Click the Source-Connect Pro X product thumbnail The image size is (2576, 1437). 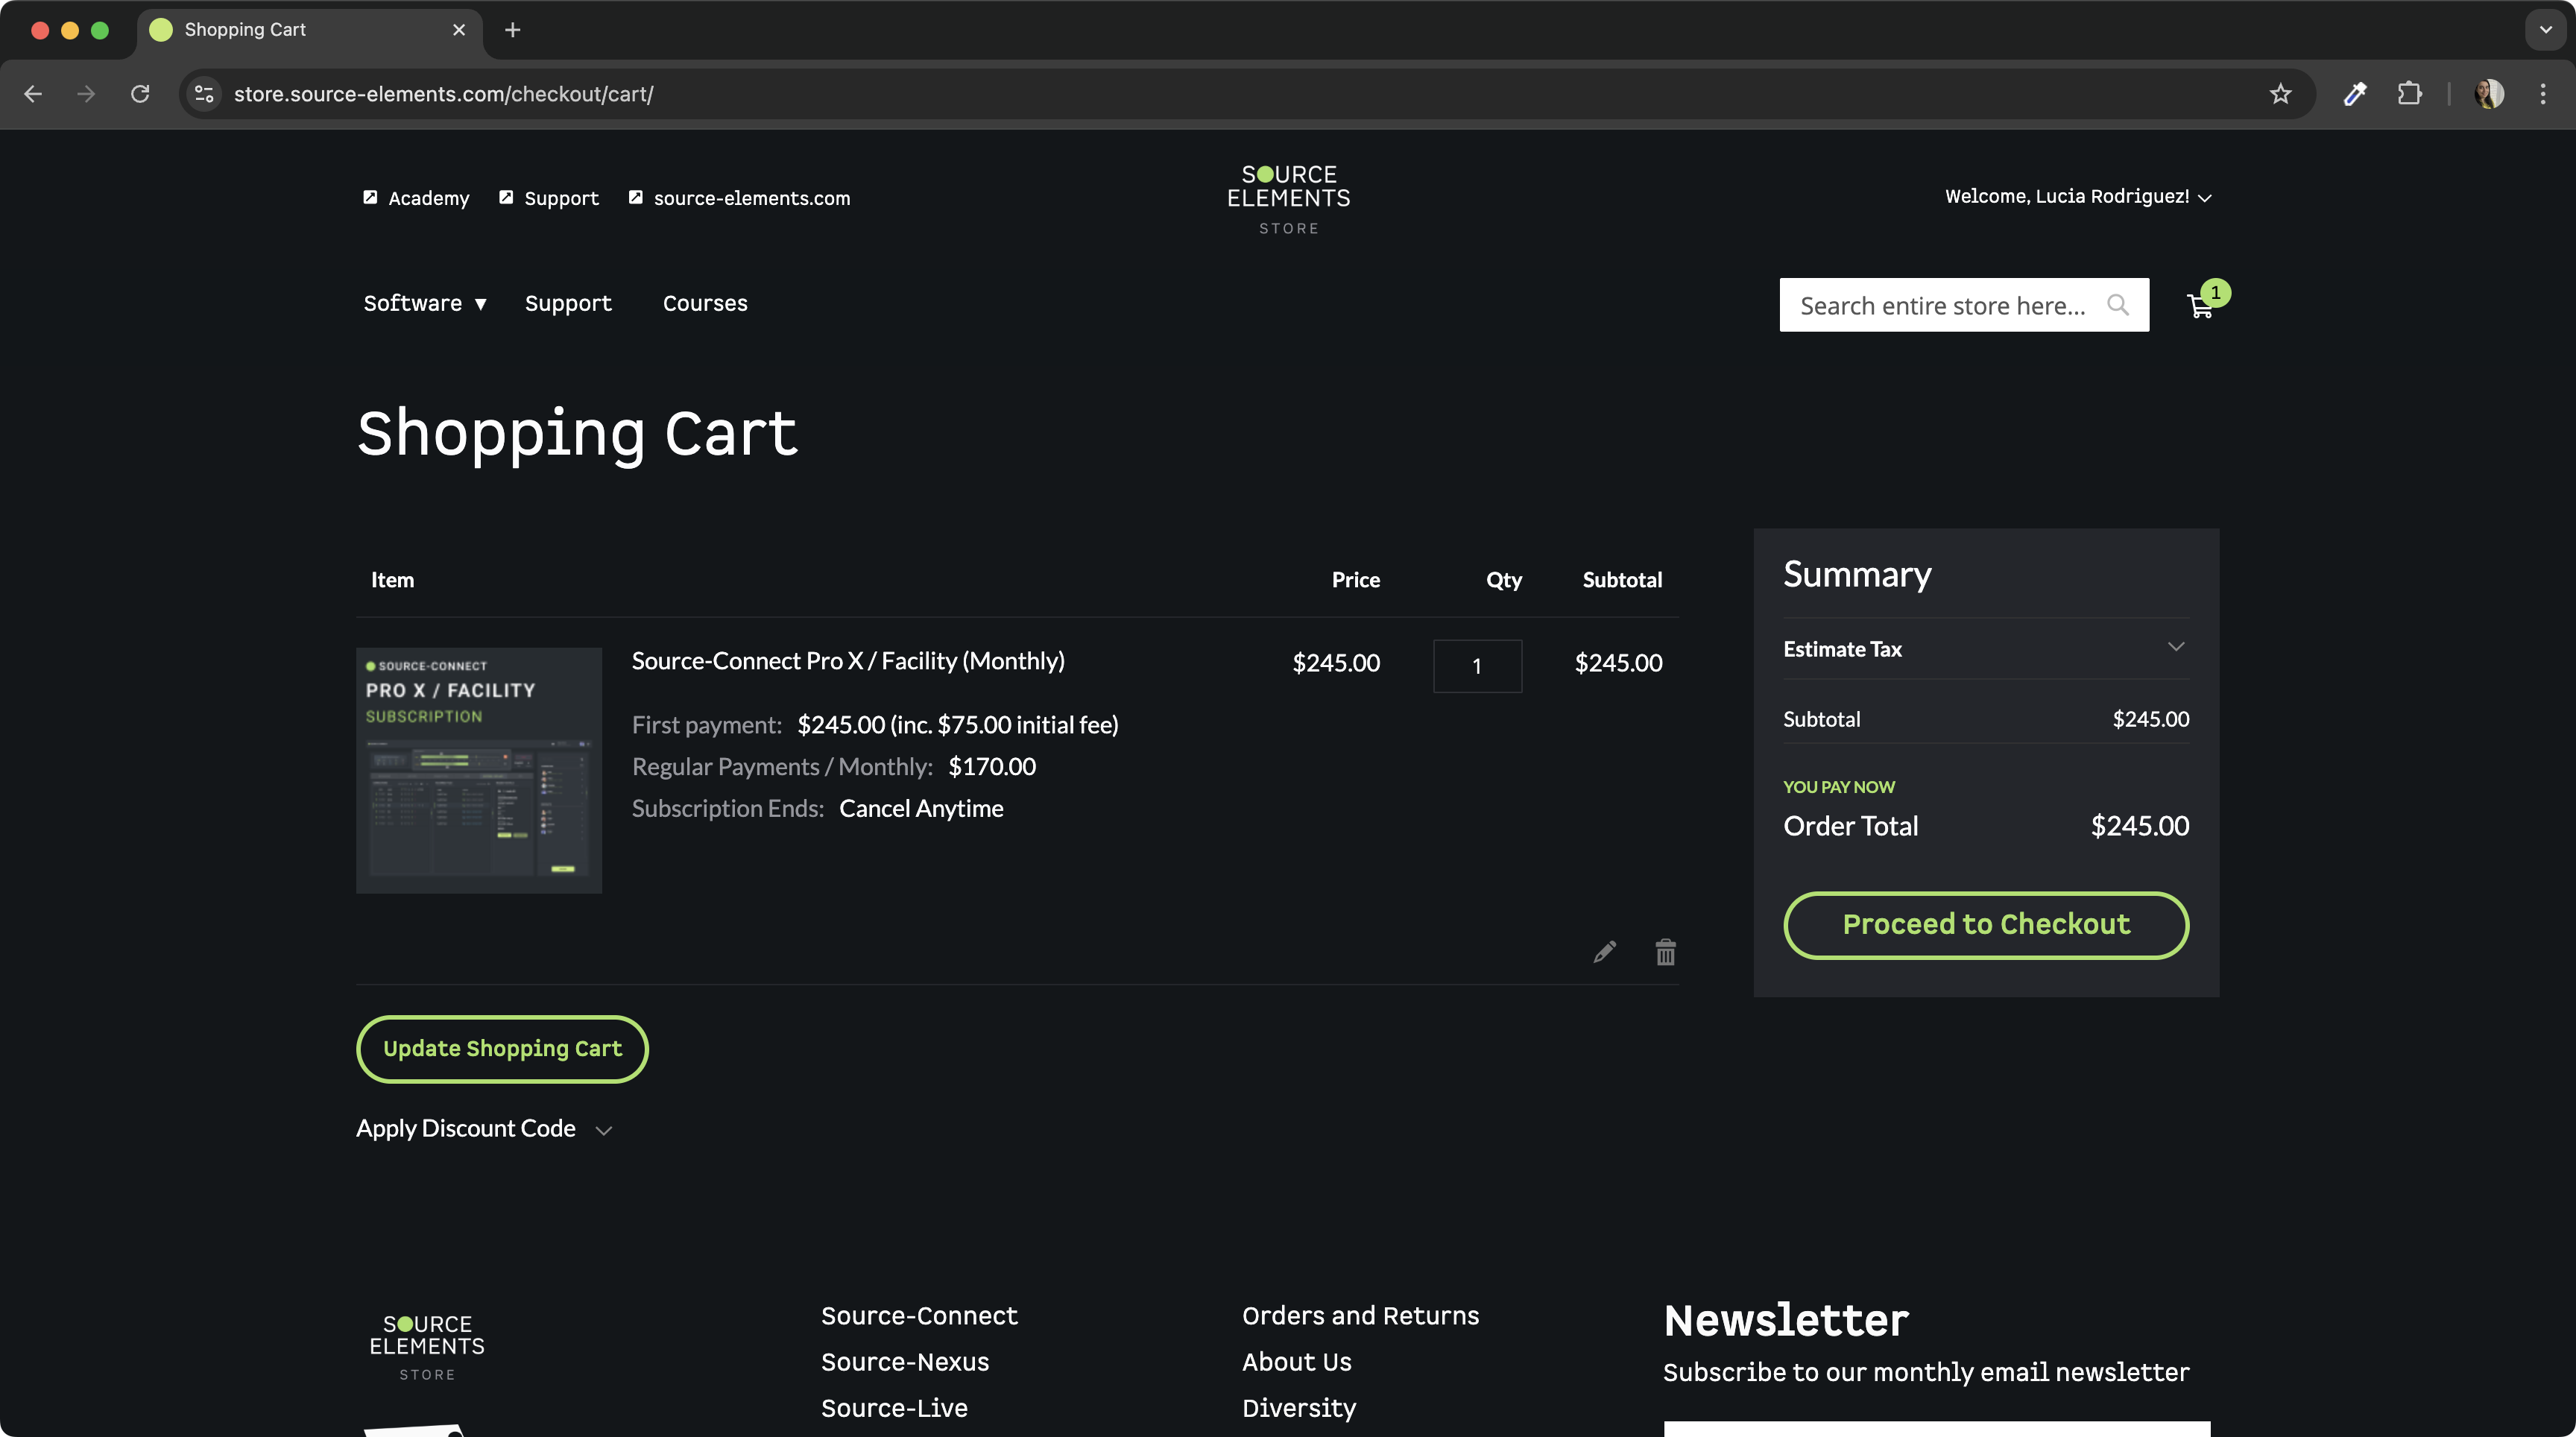click(x=479, y=770)
